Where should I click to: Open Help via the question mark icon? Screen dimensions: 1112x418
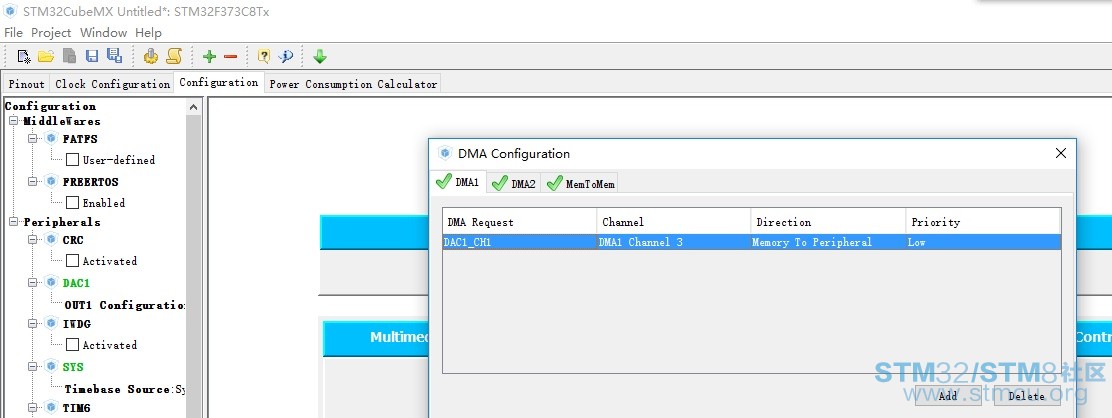pos(264,56)
